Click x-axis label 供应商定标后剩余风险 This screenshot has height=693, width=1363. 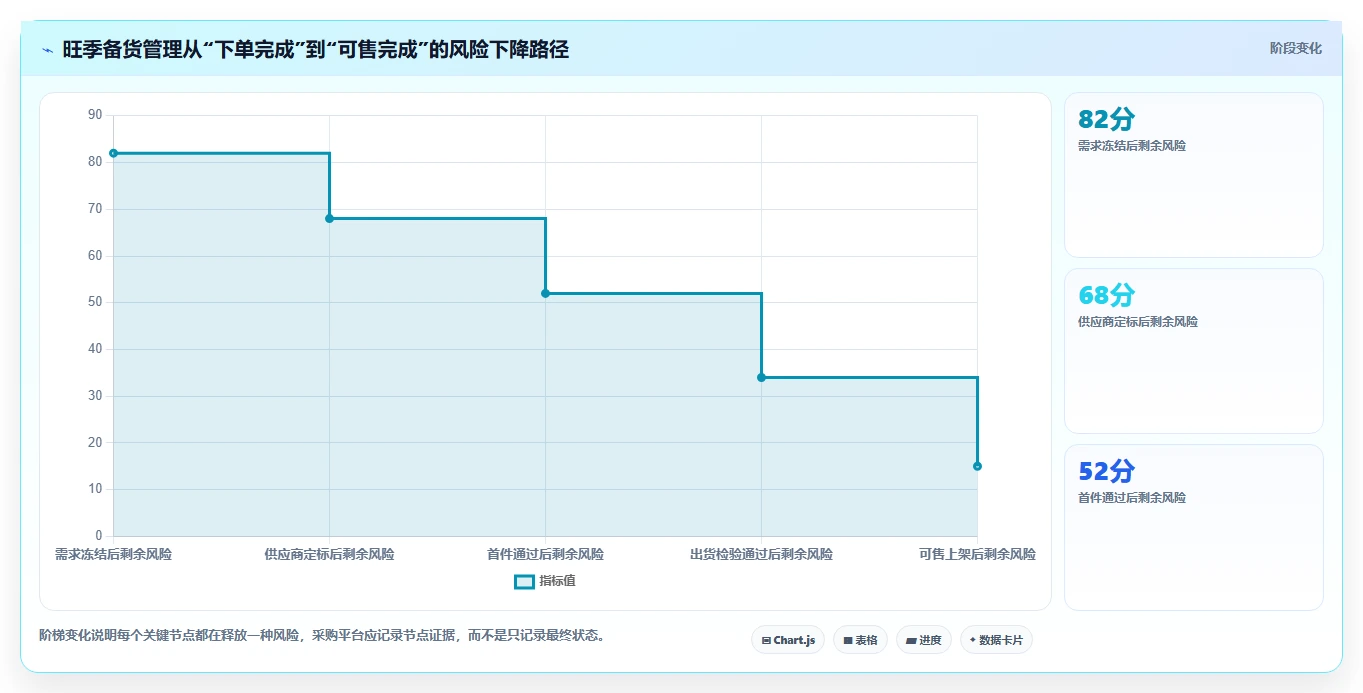(329, 554)
